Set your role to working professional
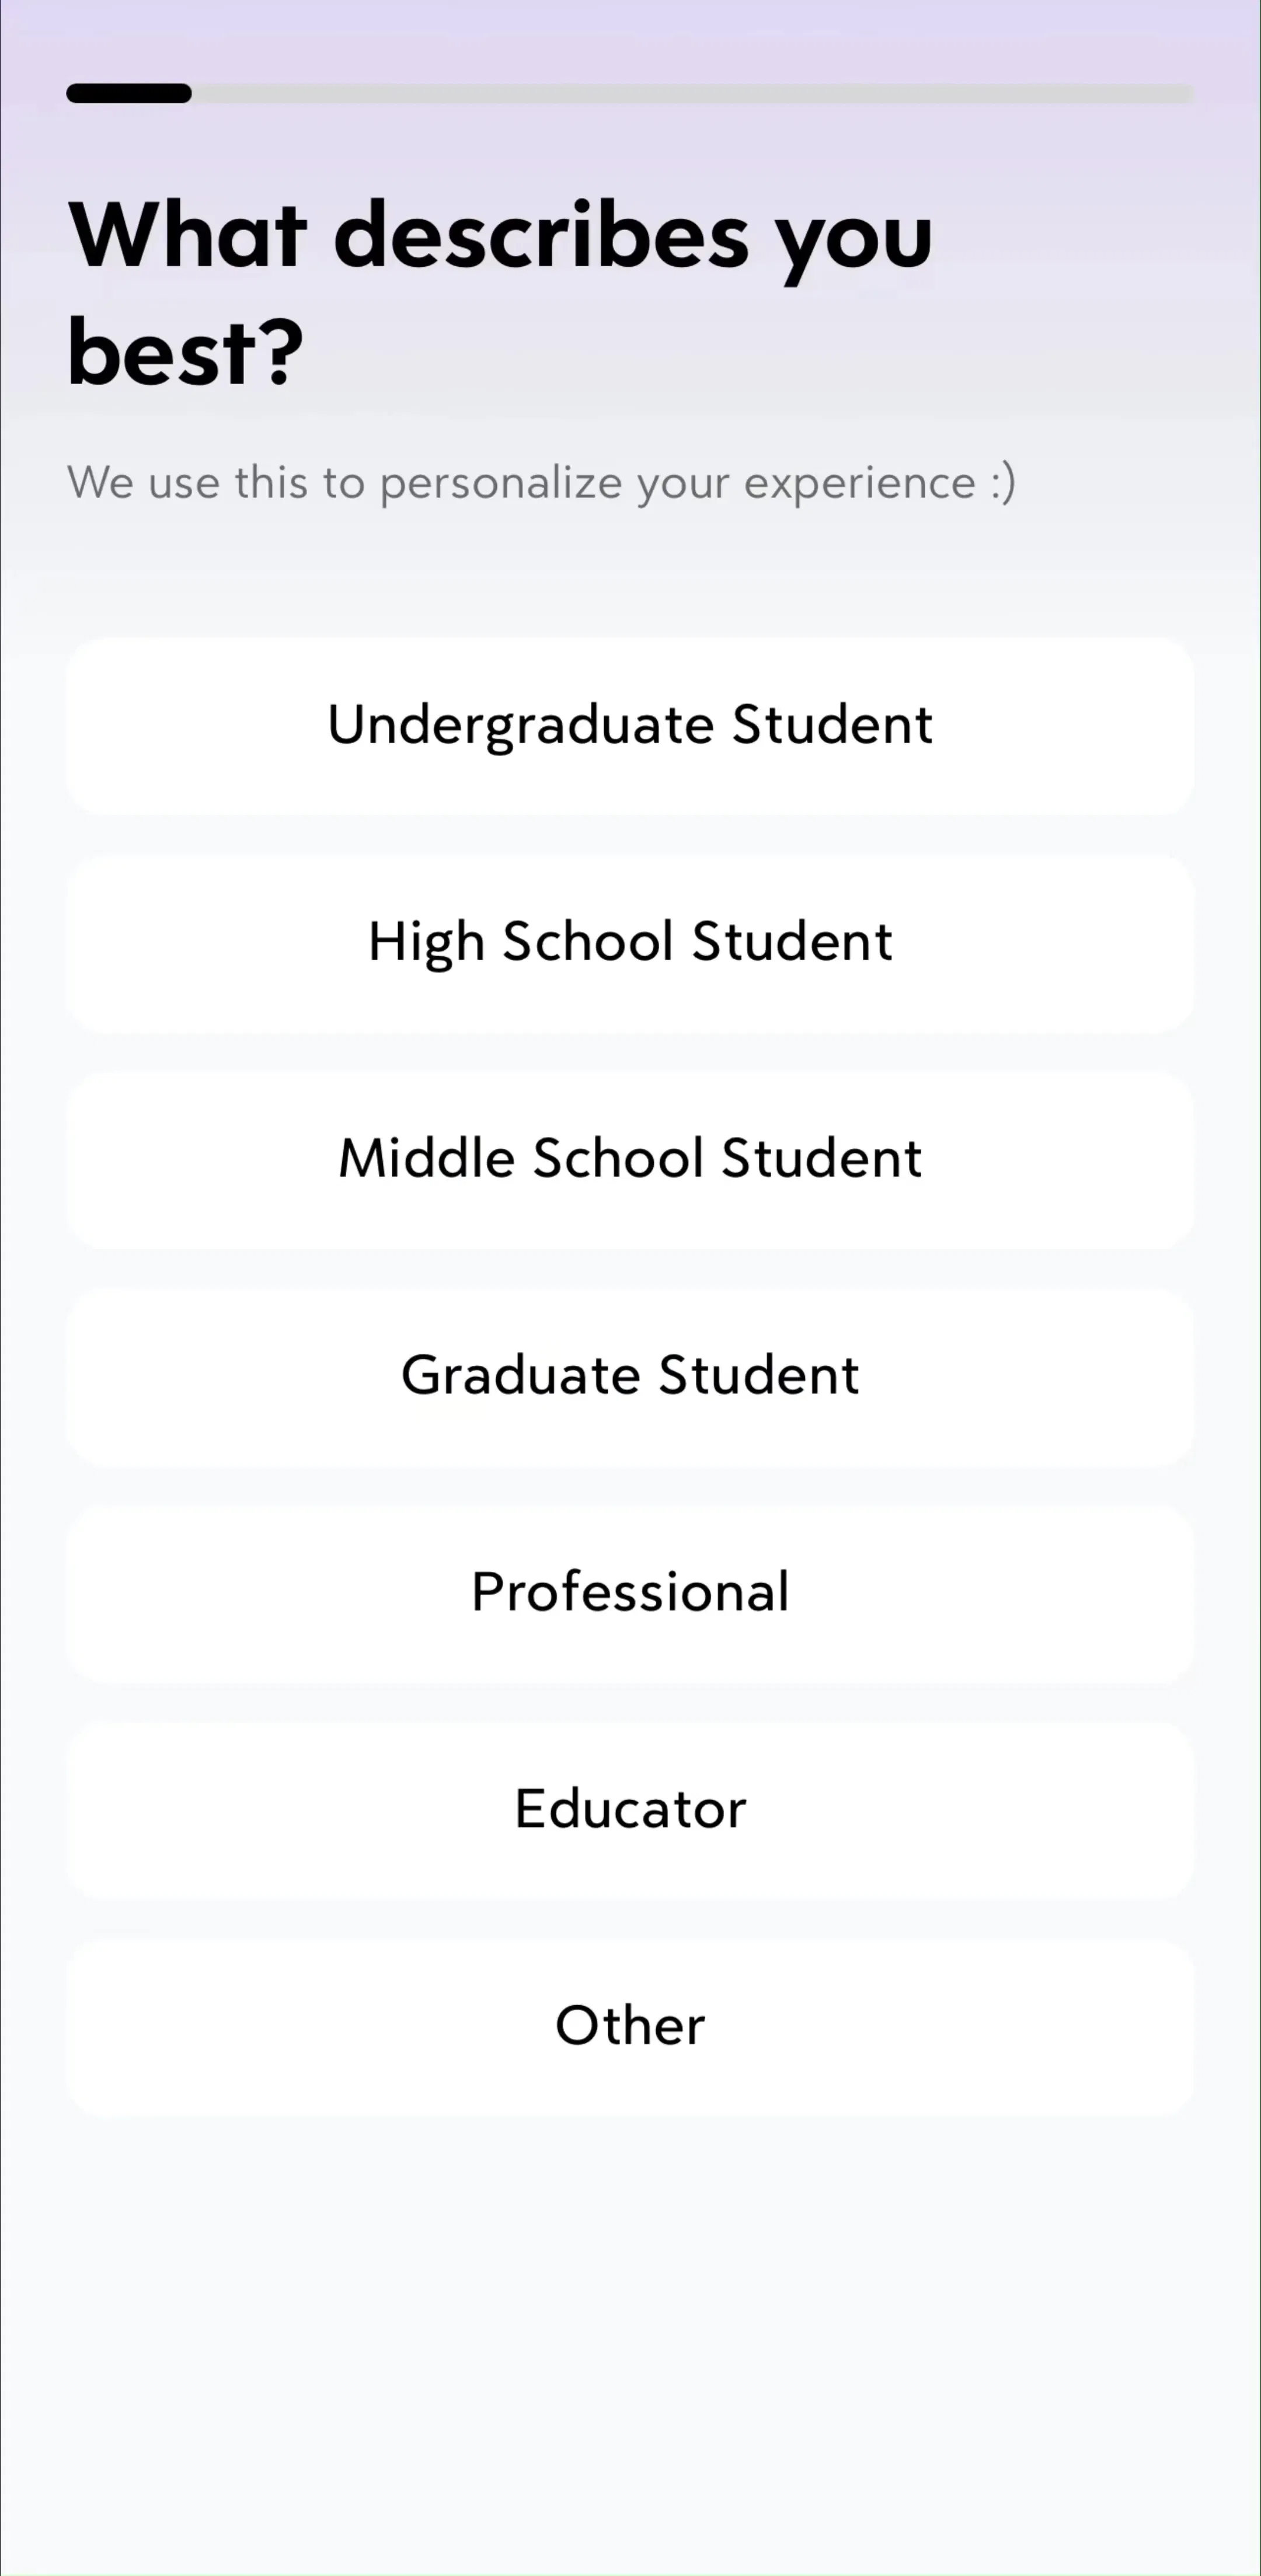This screenshot has width=1261, height=2576. [630, 1594]
